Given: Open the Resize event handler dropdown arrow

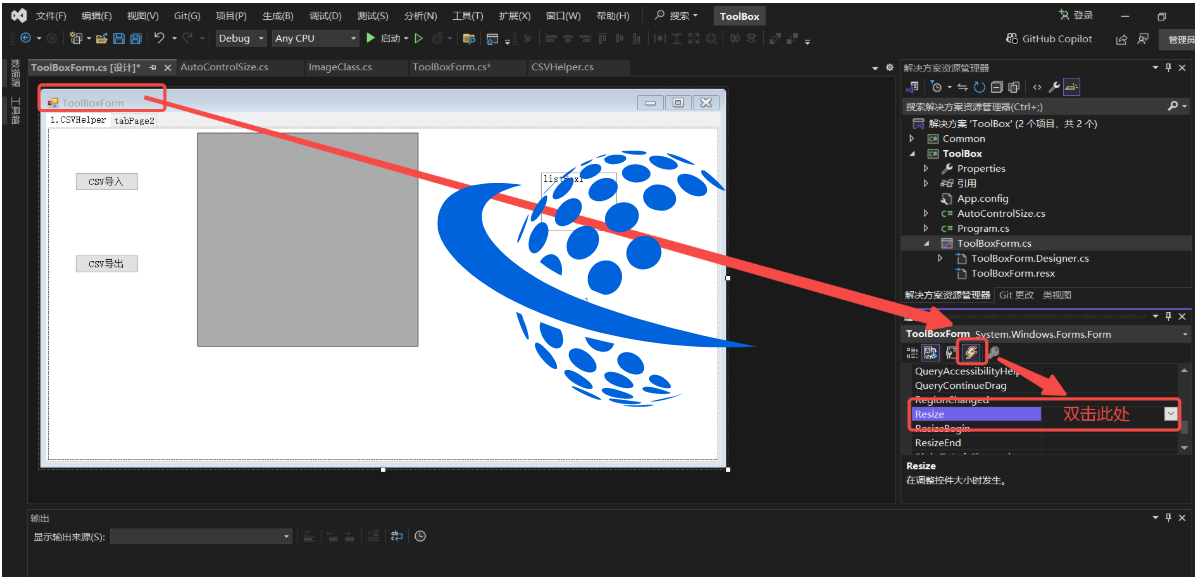Looking at the screenshot, I should pos(1171,413).
